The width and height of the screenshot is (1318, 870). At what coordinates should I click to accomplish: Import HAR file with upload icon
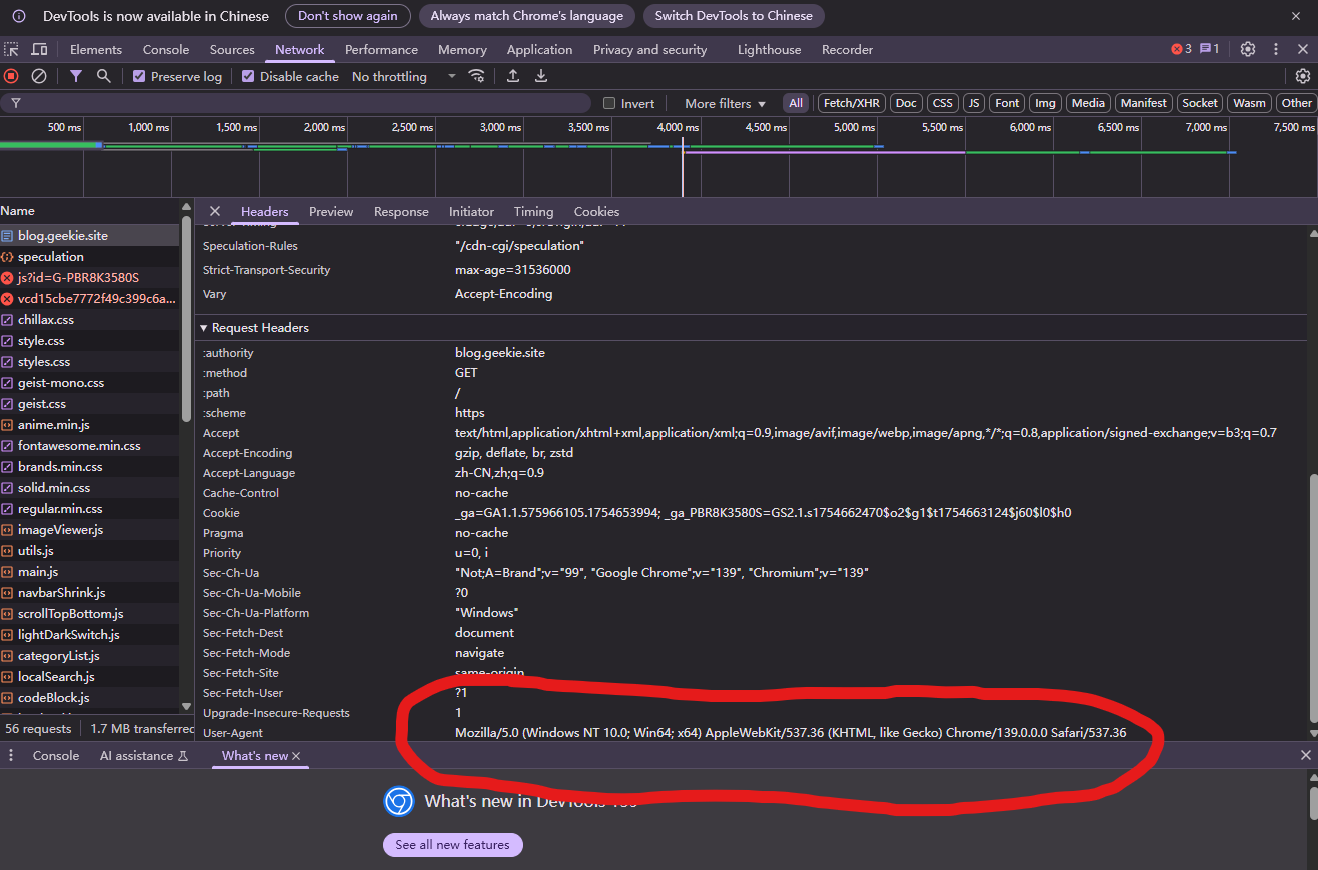click(x=513, y=76)
